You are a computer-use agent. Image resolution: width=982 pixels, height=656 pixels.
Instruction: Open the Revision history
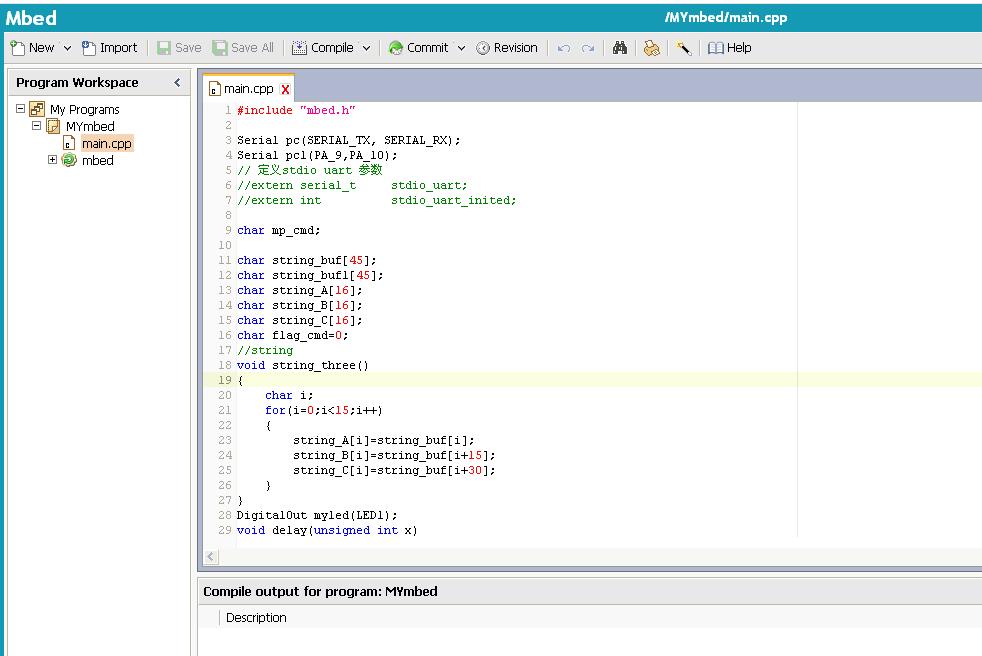(x=507, y=48)
